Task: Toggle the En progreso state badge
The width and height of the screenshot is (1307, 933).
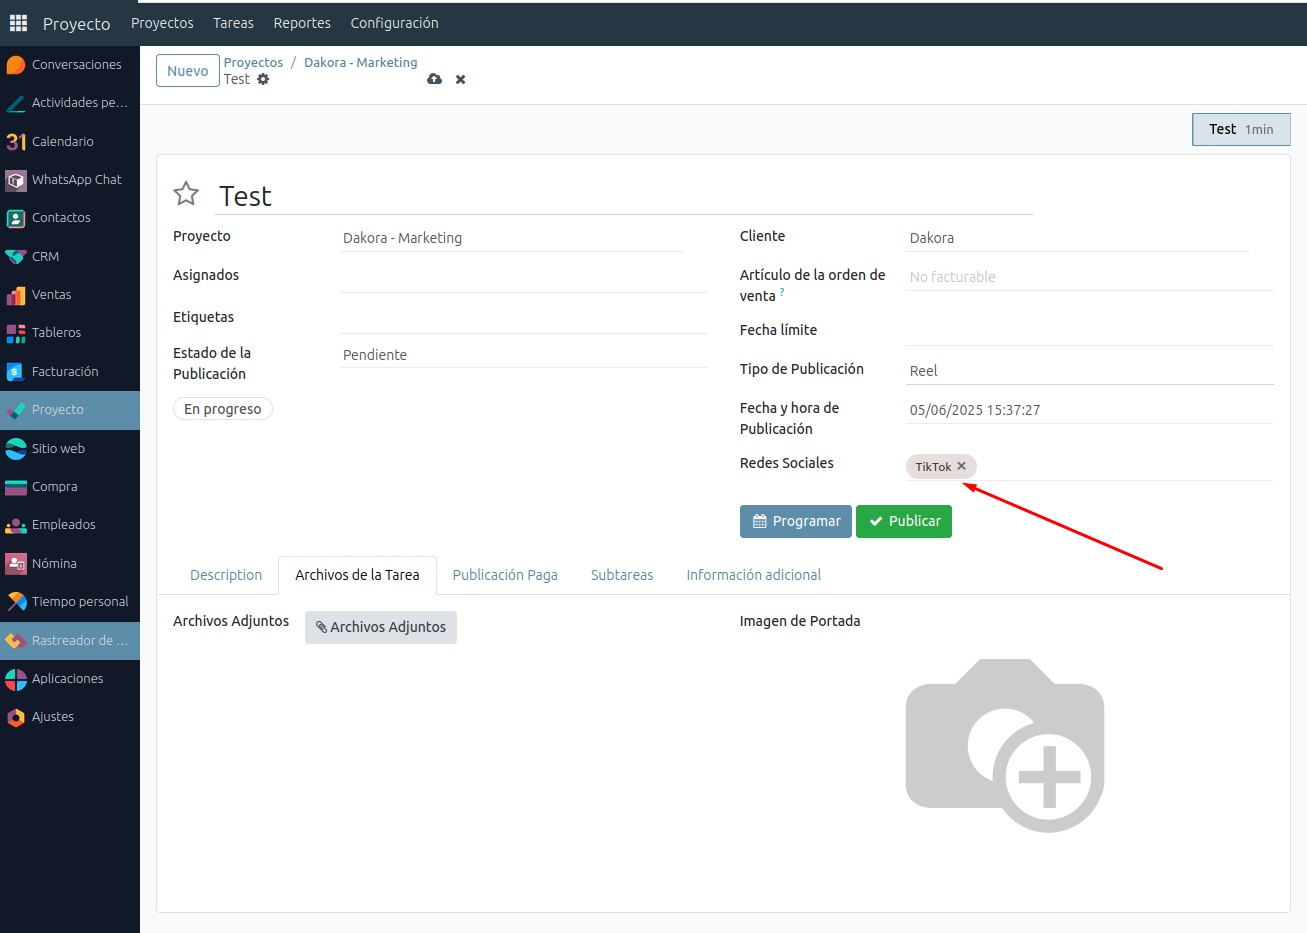Action: (x=222, y=409)
